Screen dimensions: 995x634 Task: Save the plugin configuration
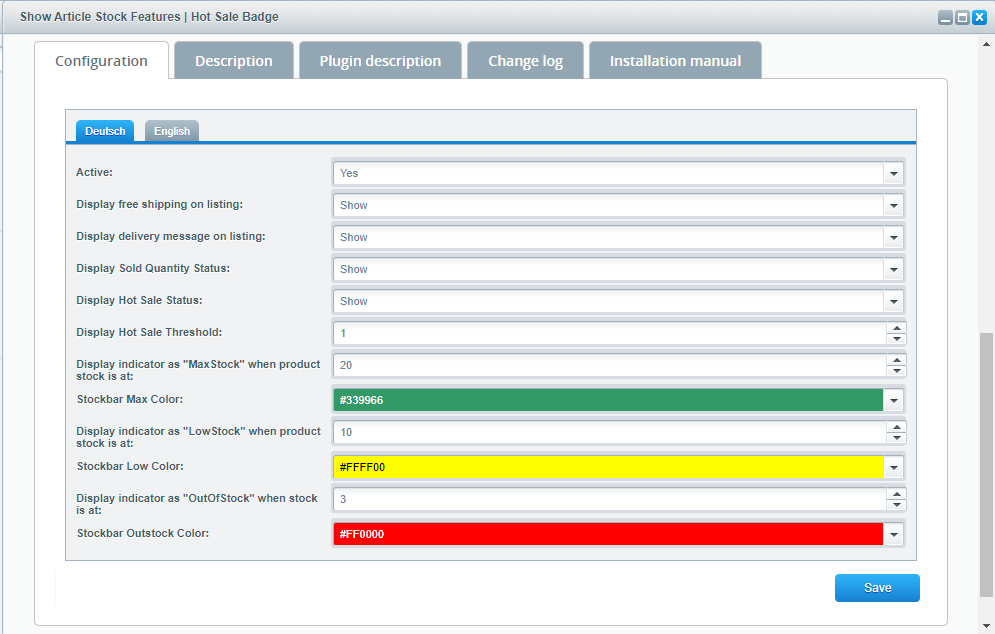point(877,588)
